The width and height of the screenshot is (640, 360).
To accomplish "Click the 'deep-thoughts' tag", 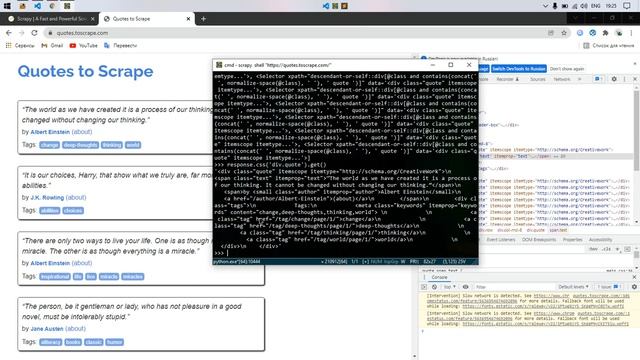I will coord(80,145).
